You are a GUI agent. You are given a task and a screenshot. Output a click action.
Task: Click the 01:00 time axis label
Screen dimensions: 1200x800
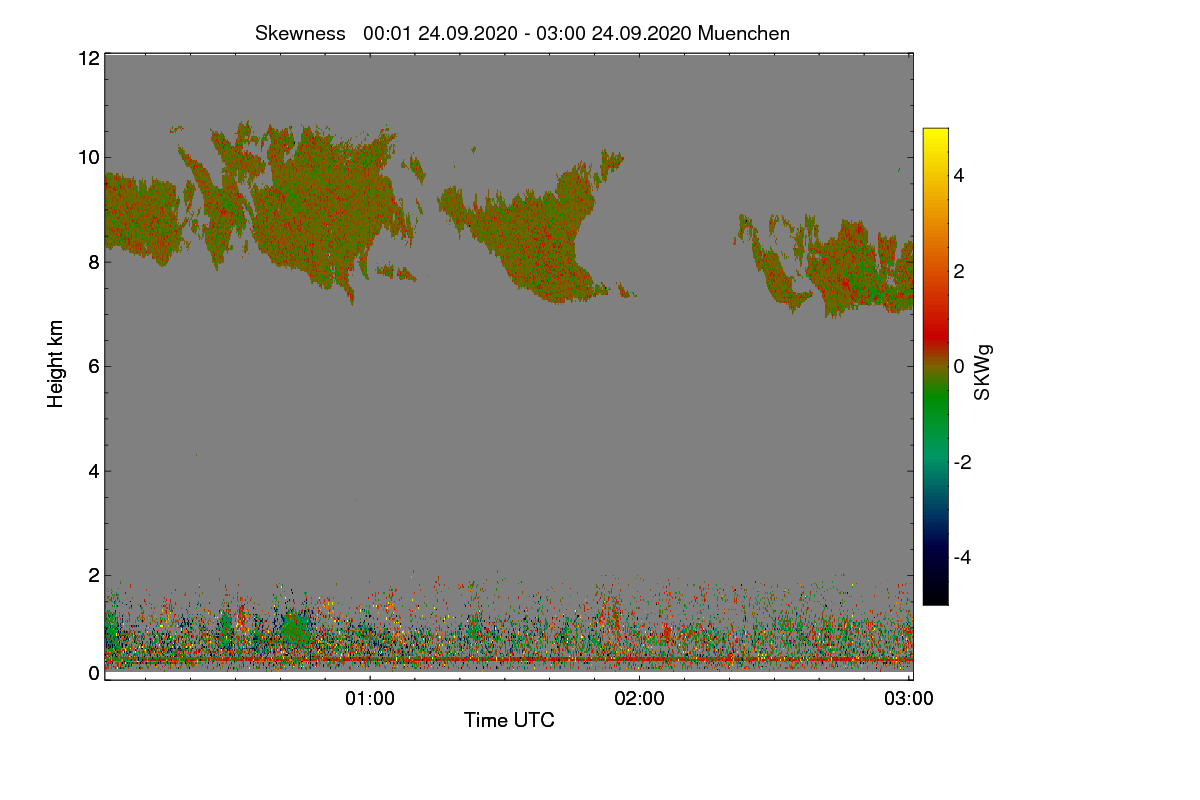(x=370, y=699)
